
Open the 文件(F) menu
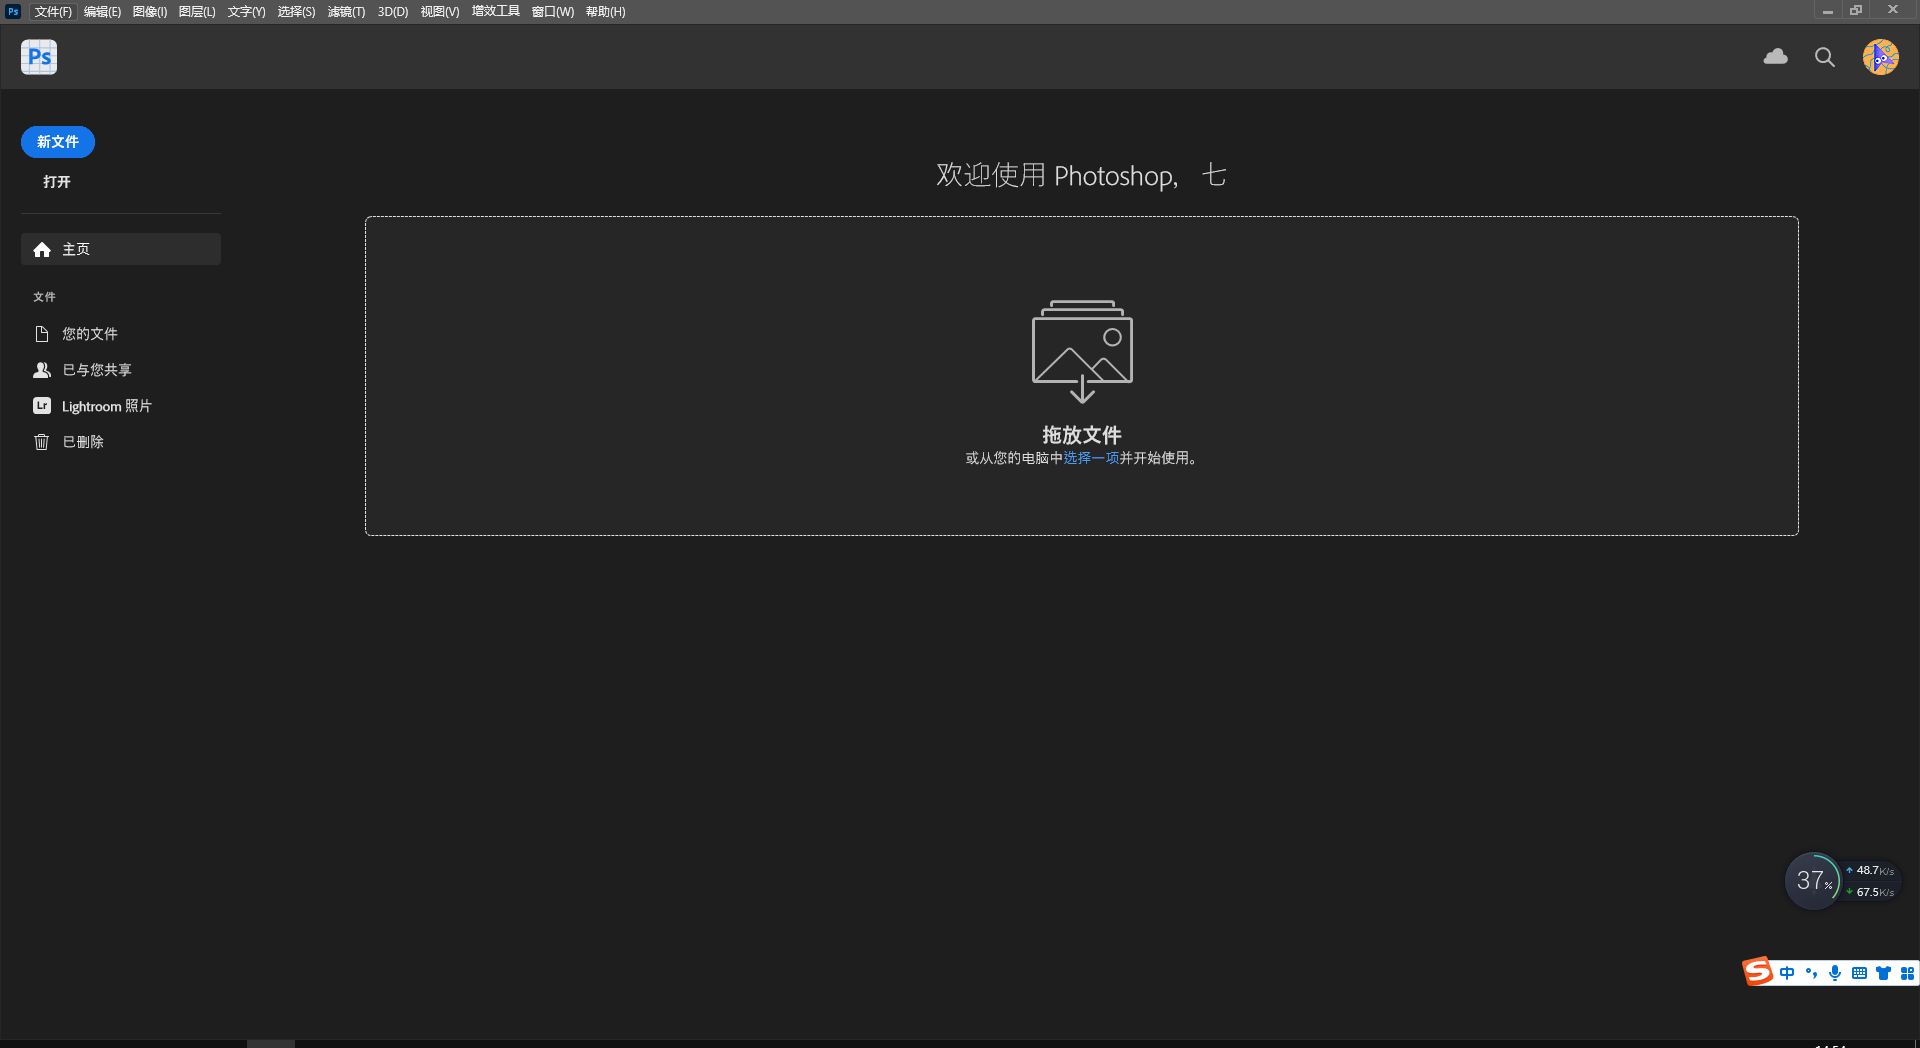point(53,12)
